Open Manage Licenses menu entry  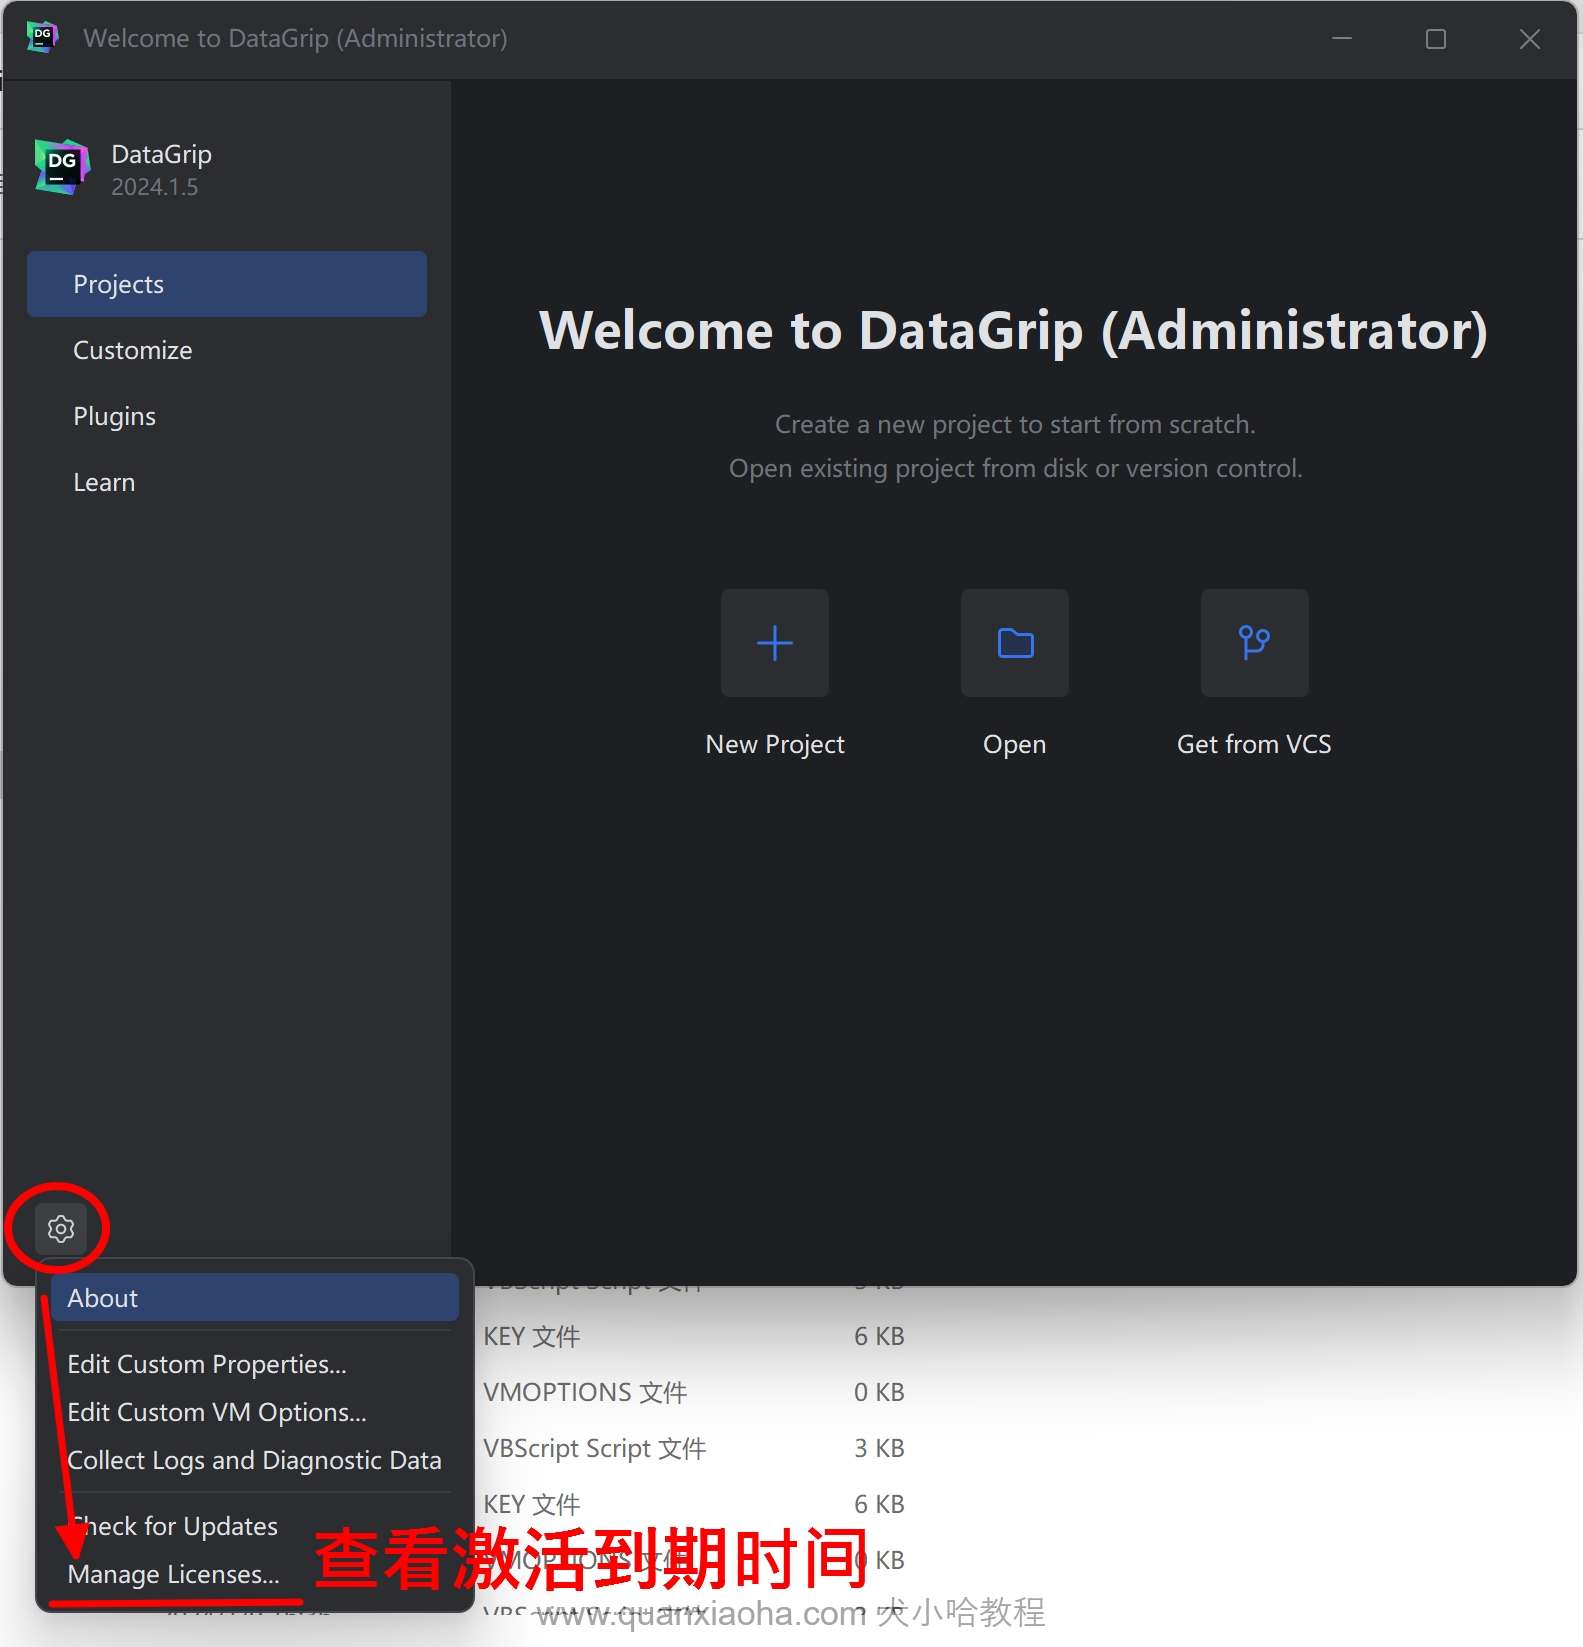click(x=255, y=1574)
